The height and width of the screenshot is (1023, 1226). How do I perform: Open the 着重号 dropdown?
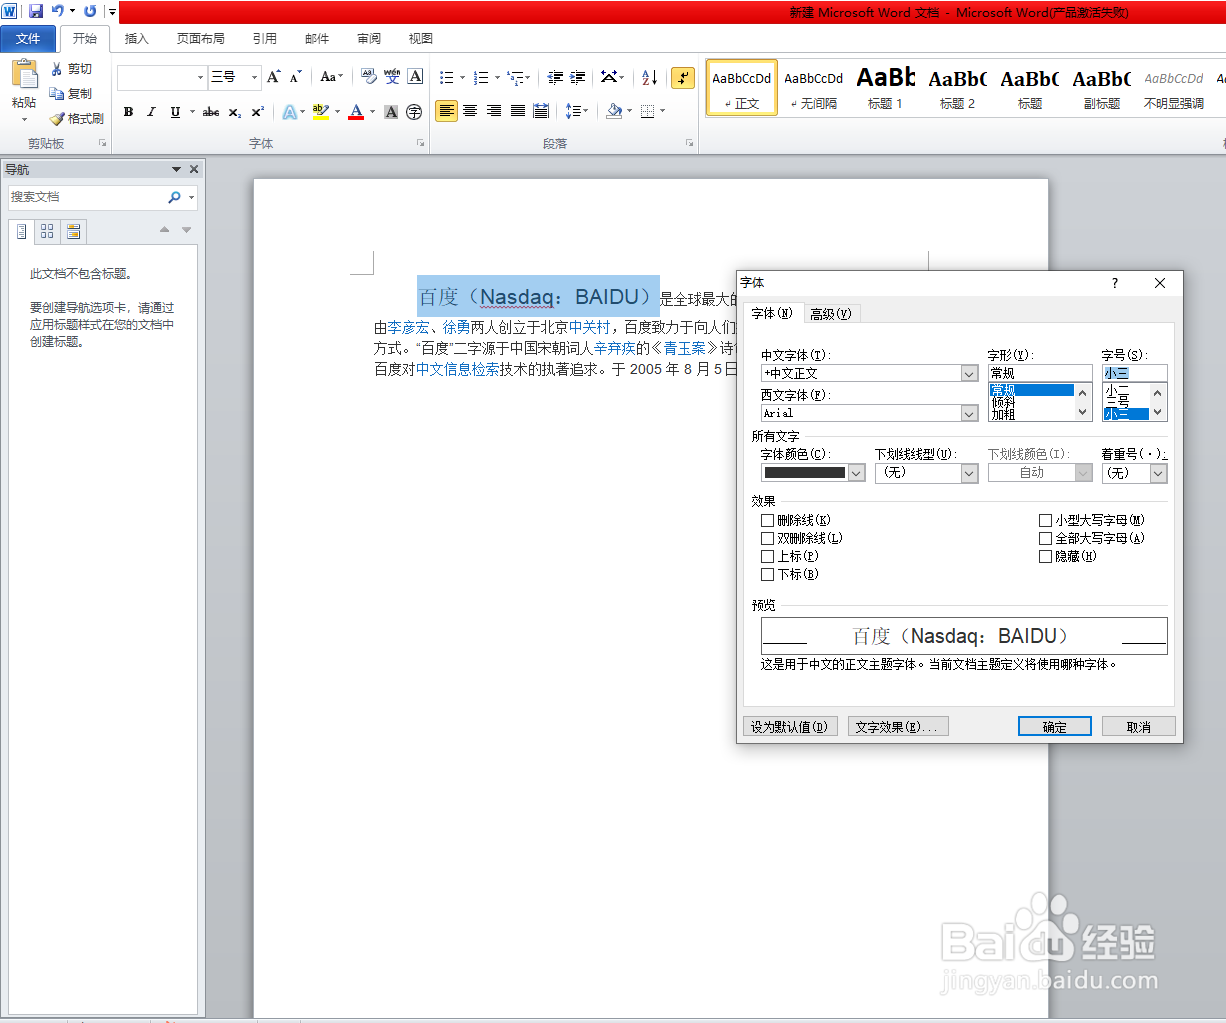coord(1158,473)
